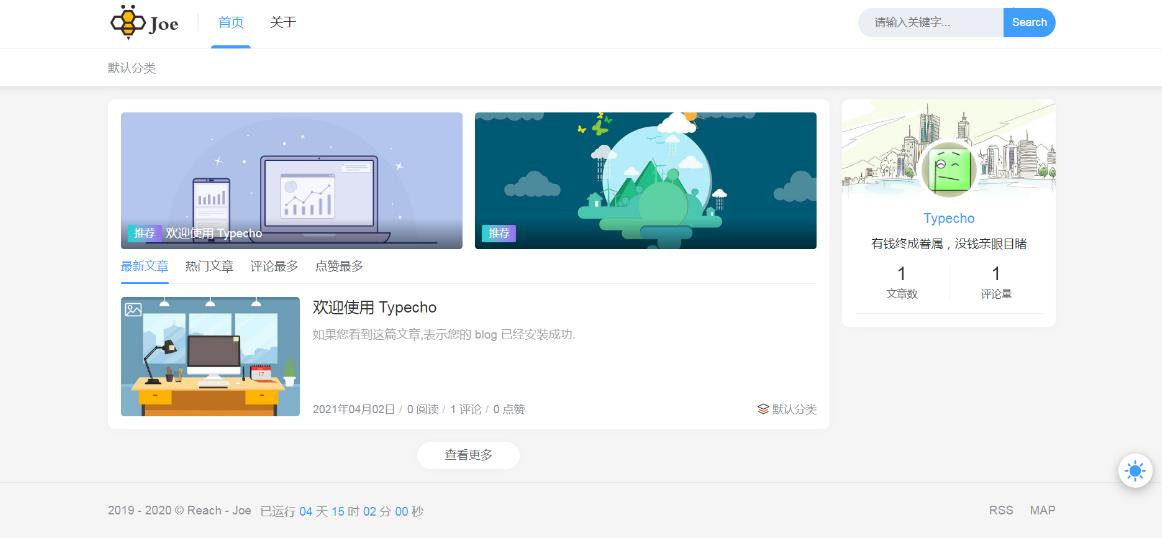Image resolution: width=1162 pixels, height=538 pixels.
Task: Open the 关于 nav item
Action: click(282, 23)
